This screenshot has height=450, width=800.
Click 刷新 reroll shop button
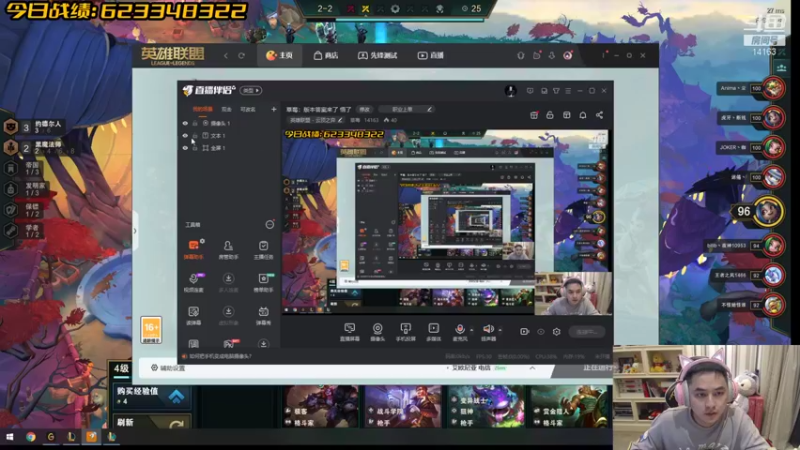pos(152,422)
